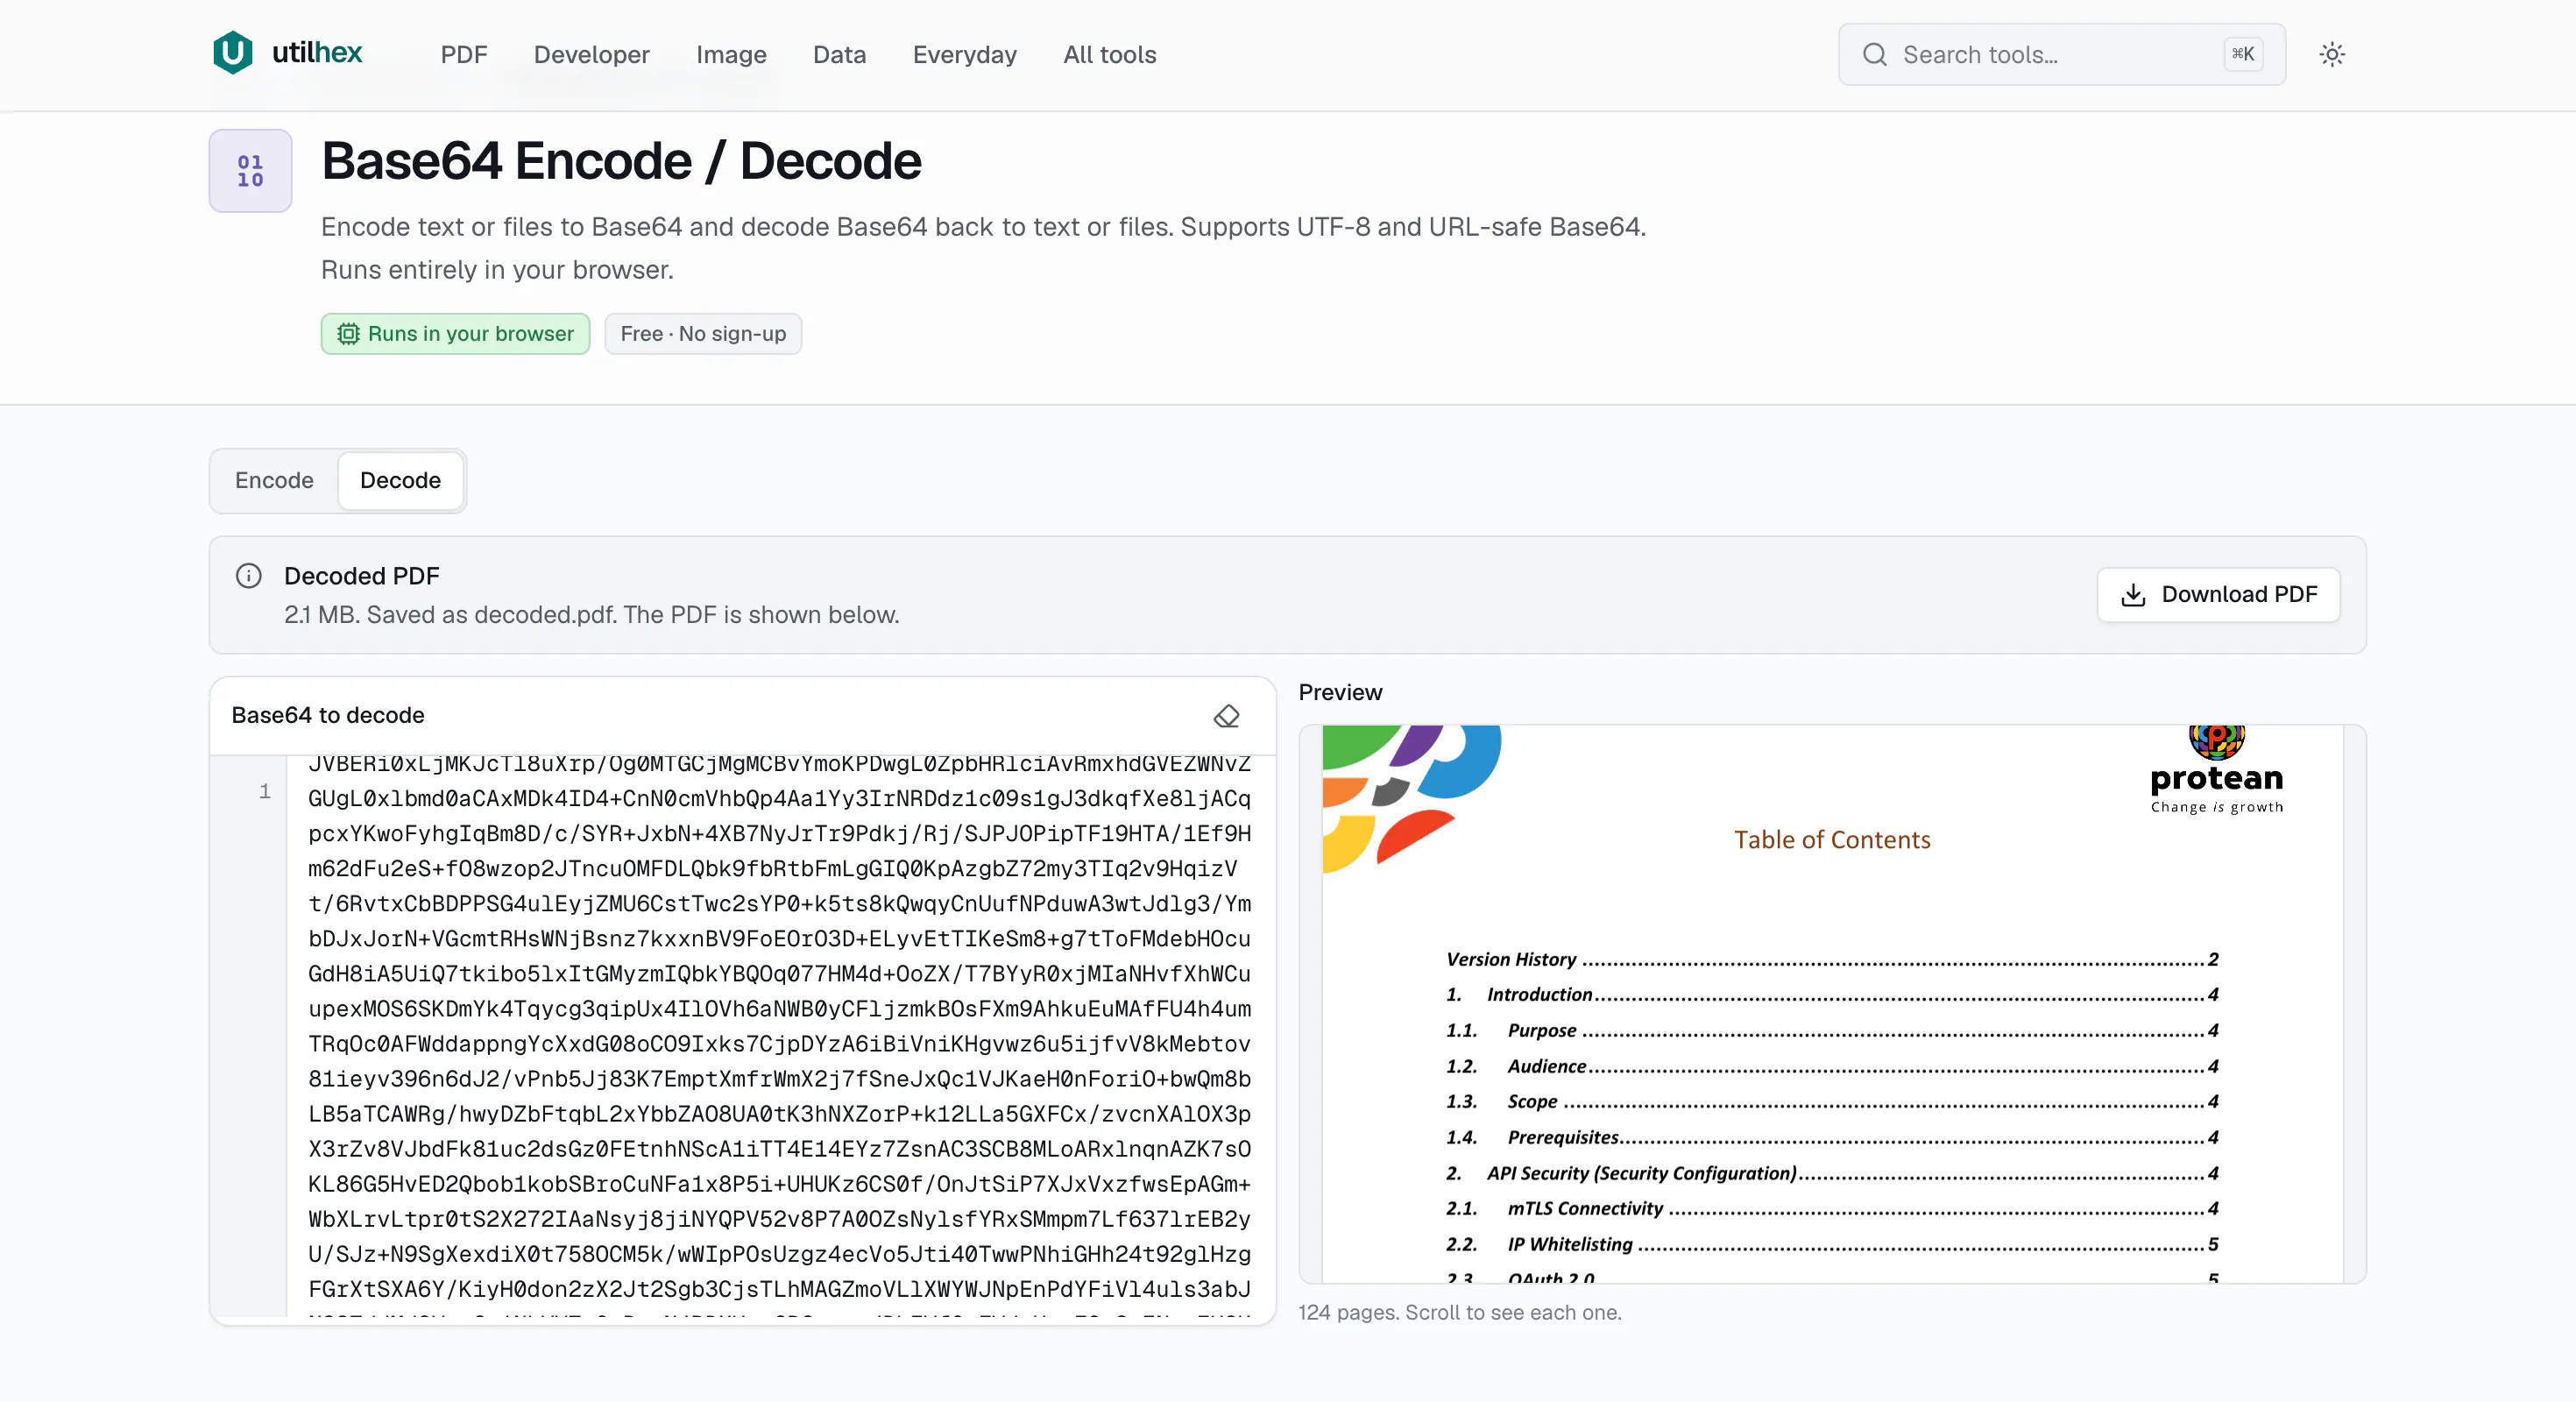Click the eraser icon to clear the input
Viewport: 2576px width, 1402px height.
pyautogui.click(x=1226, y=716)
